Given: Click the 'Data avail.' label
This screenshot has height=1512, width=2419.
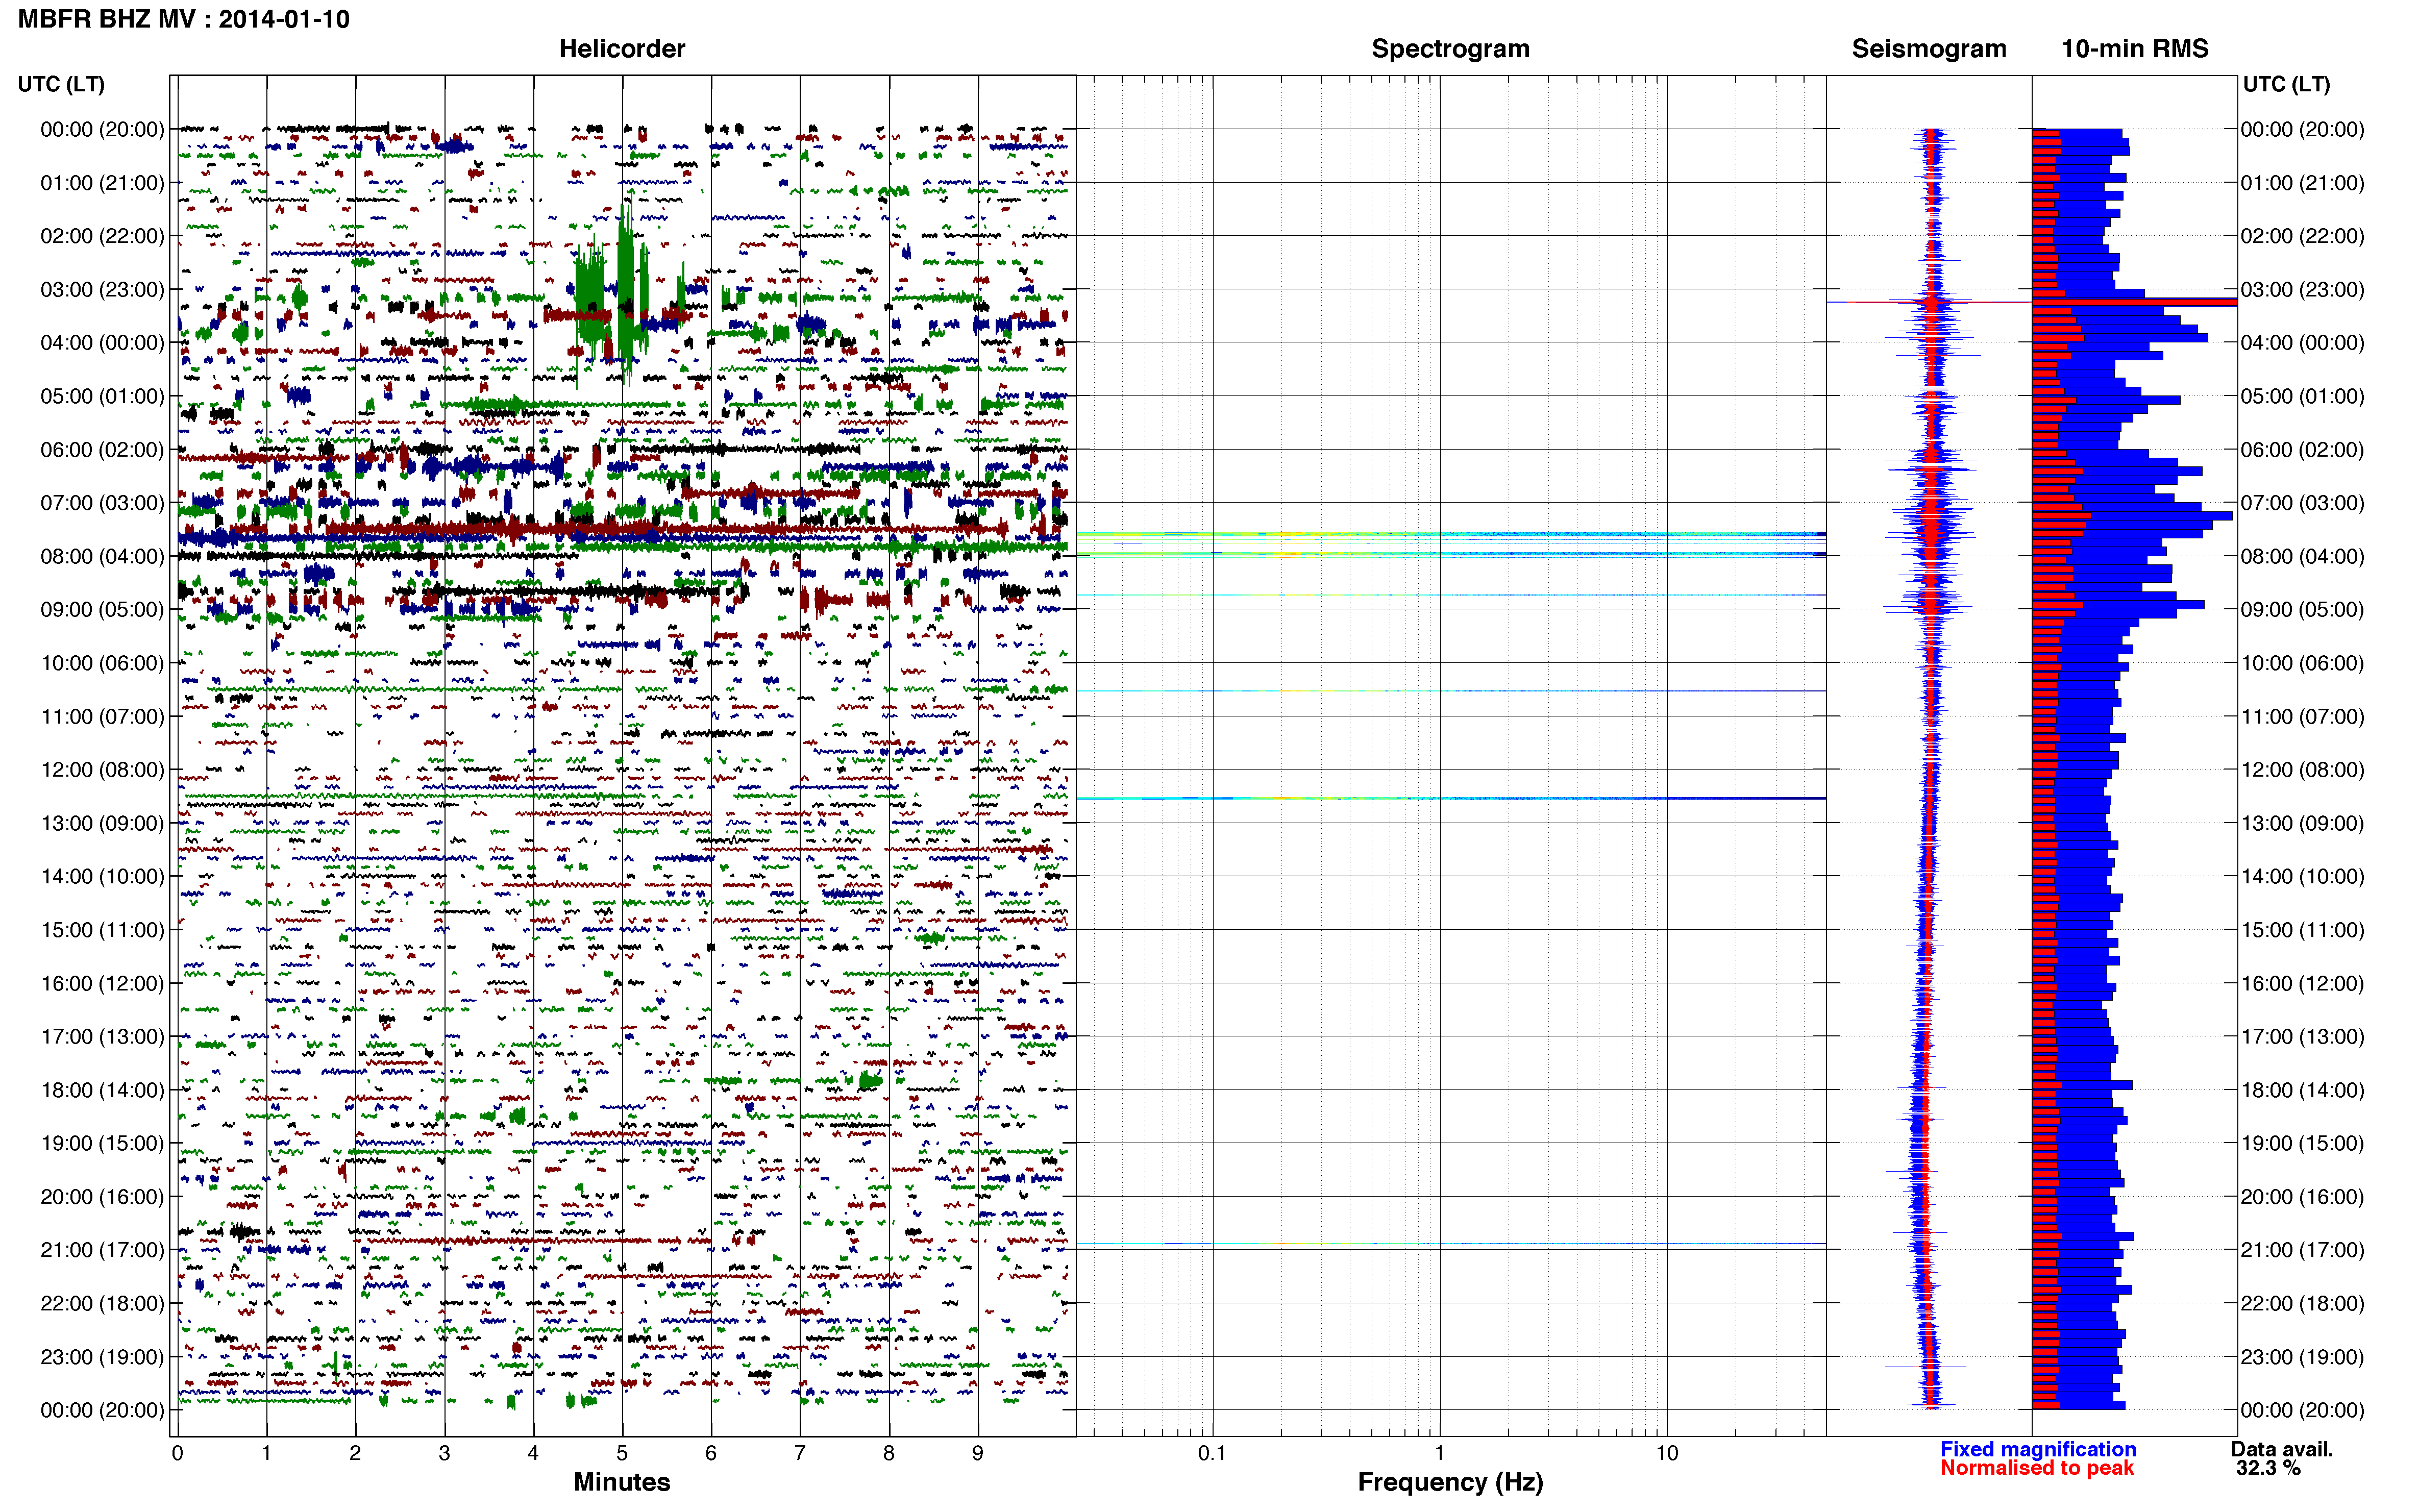Looking at the screenshot, I should click(2282, 1449).
